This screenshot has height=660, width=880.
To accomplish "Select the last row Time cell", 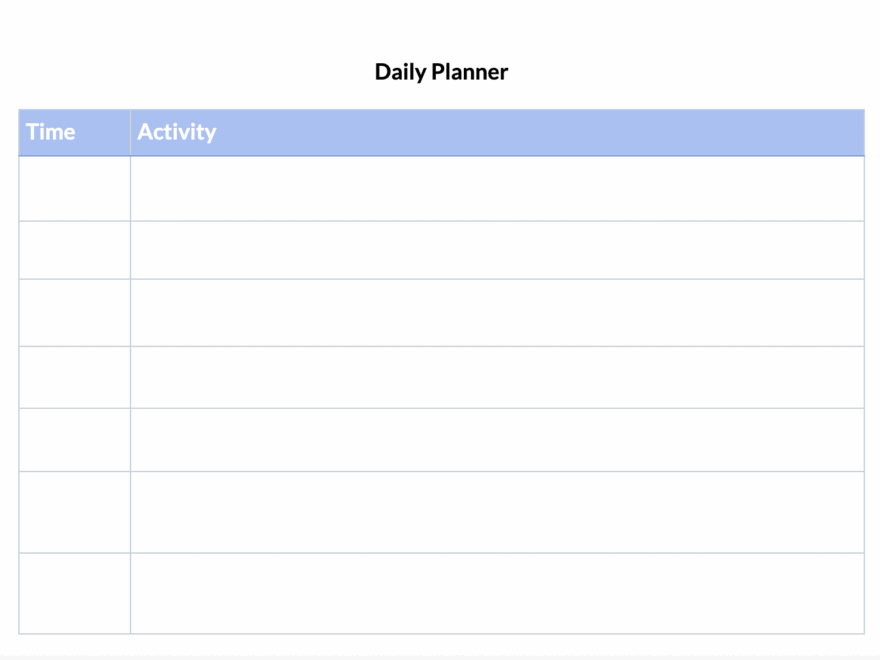I will pos(74,593).
